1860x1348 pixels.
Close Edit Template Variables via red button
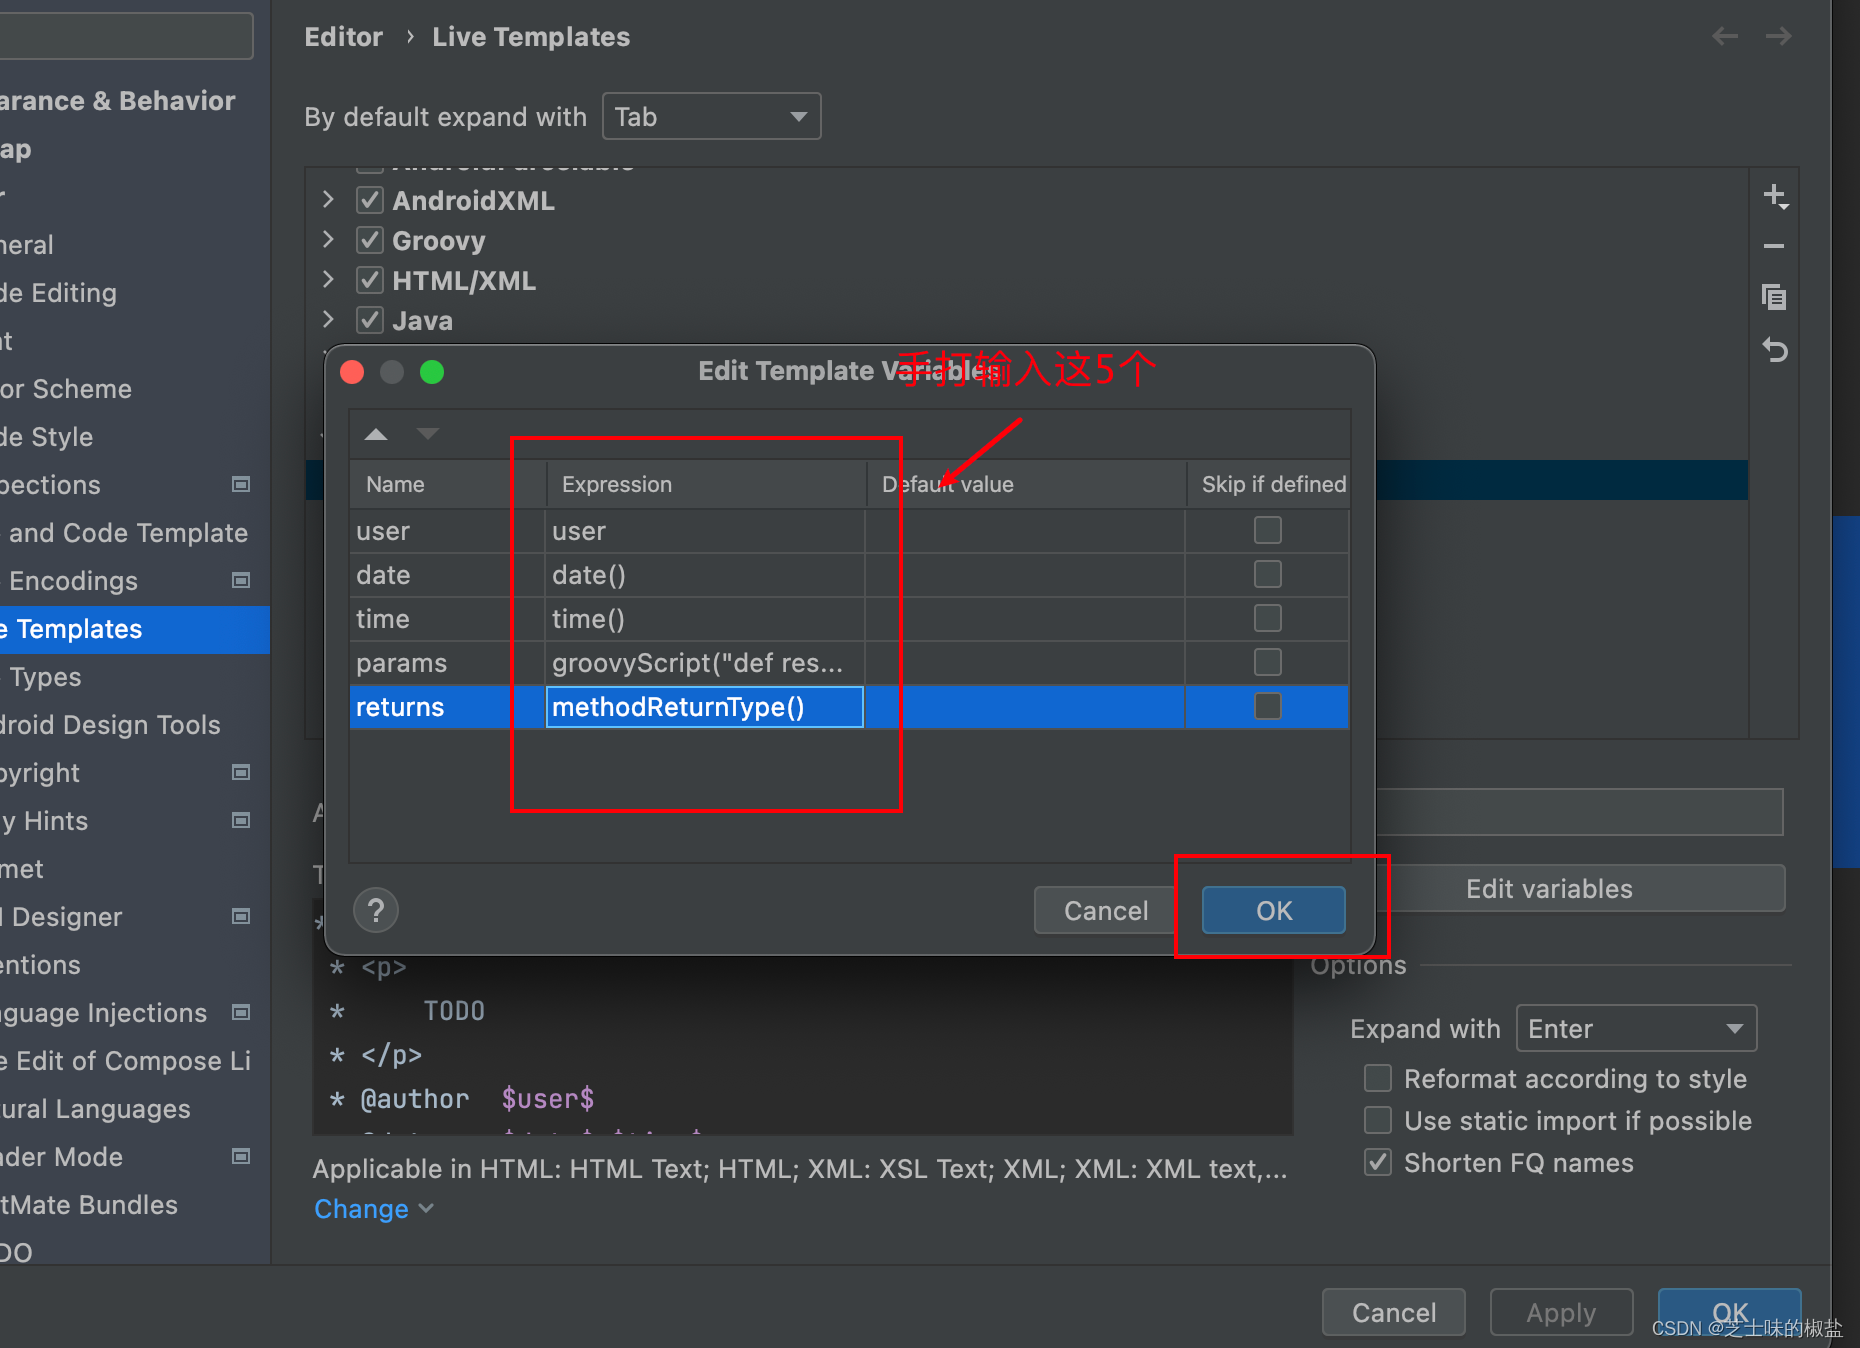click(352, 372)
